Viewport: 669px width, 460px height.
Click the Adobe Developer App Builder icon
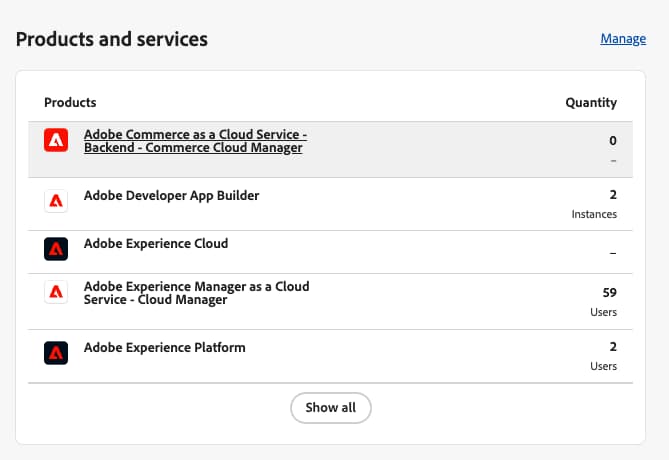click(56, 201)
